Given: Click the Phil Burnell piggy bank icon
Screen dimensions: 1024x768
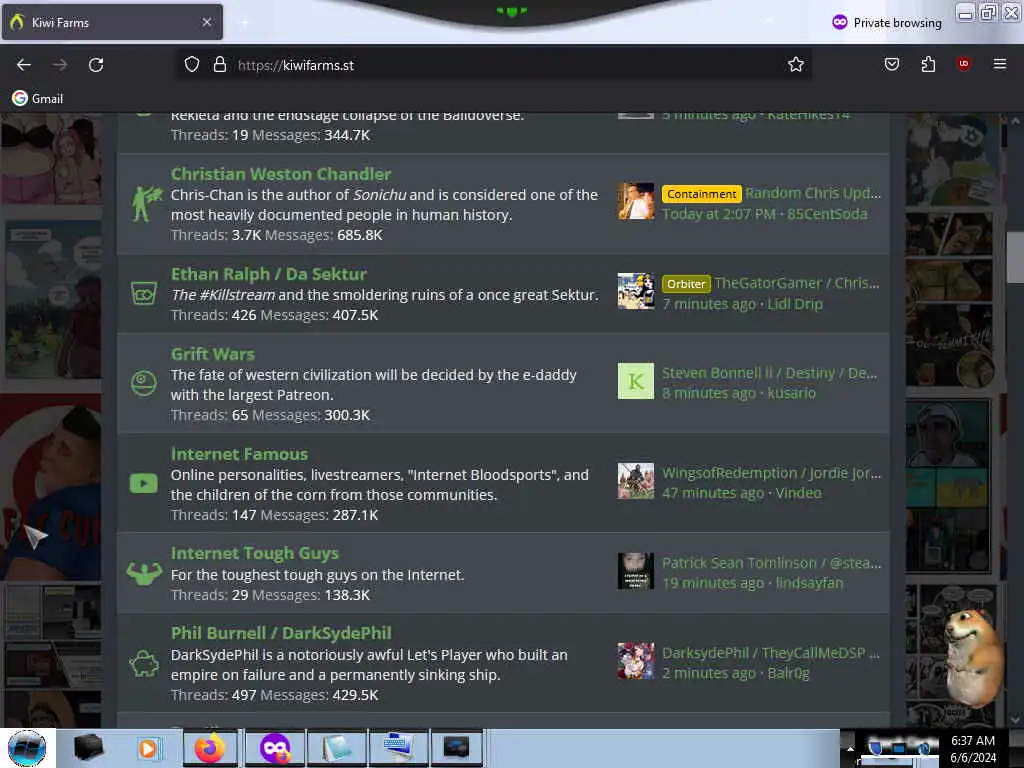Looking at the screenshot, I should (x=144, y=664).
